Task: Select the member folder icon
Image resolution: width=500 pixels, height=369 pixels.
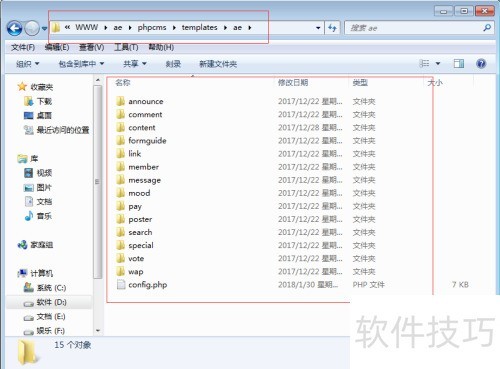Action: click(121, 167)
